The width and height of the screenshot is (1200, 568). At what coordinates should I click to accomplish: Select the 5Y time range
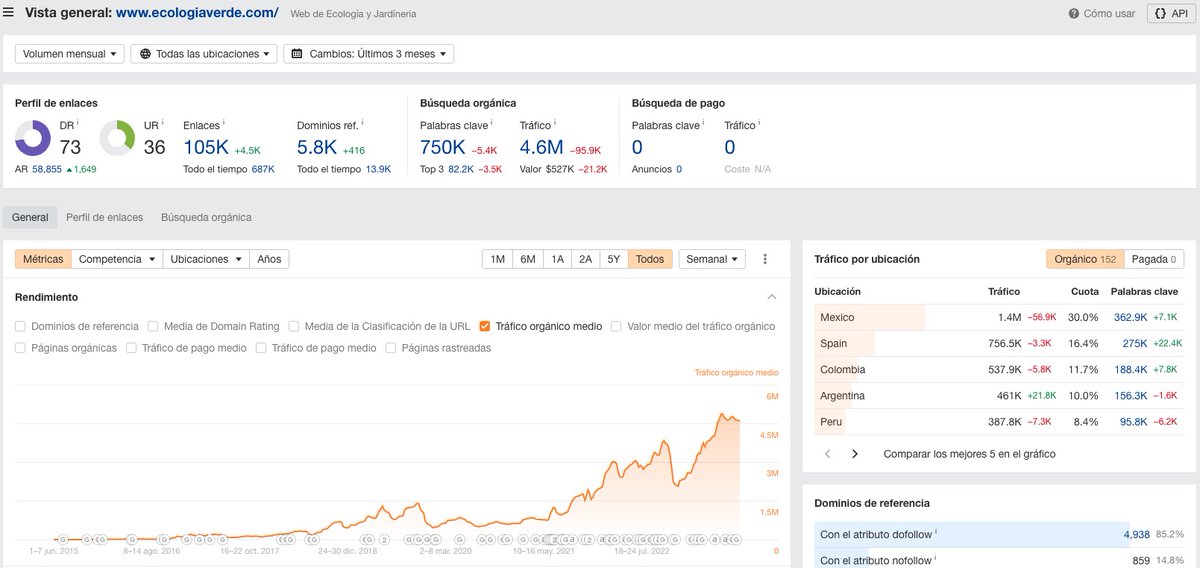[614, 259]
